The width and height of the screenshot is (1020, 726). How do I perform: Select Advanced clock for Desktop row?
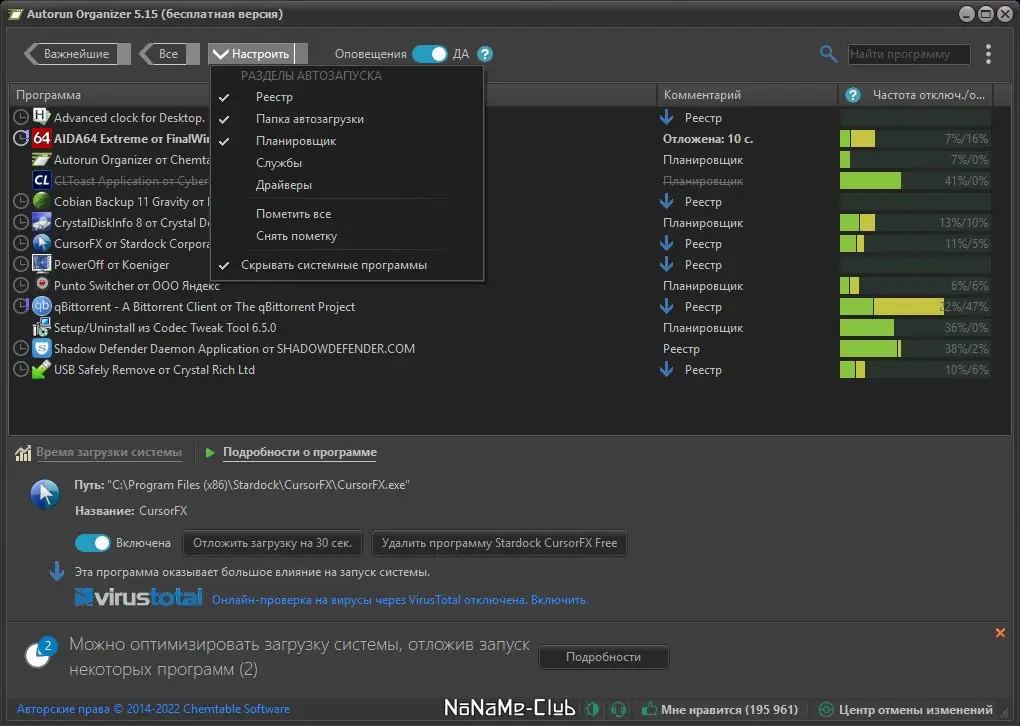point(129,118)
